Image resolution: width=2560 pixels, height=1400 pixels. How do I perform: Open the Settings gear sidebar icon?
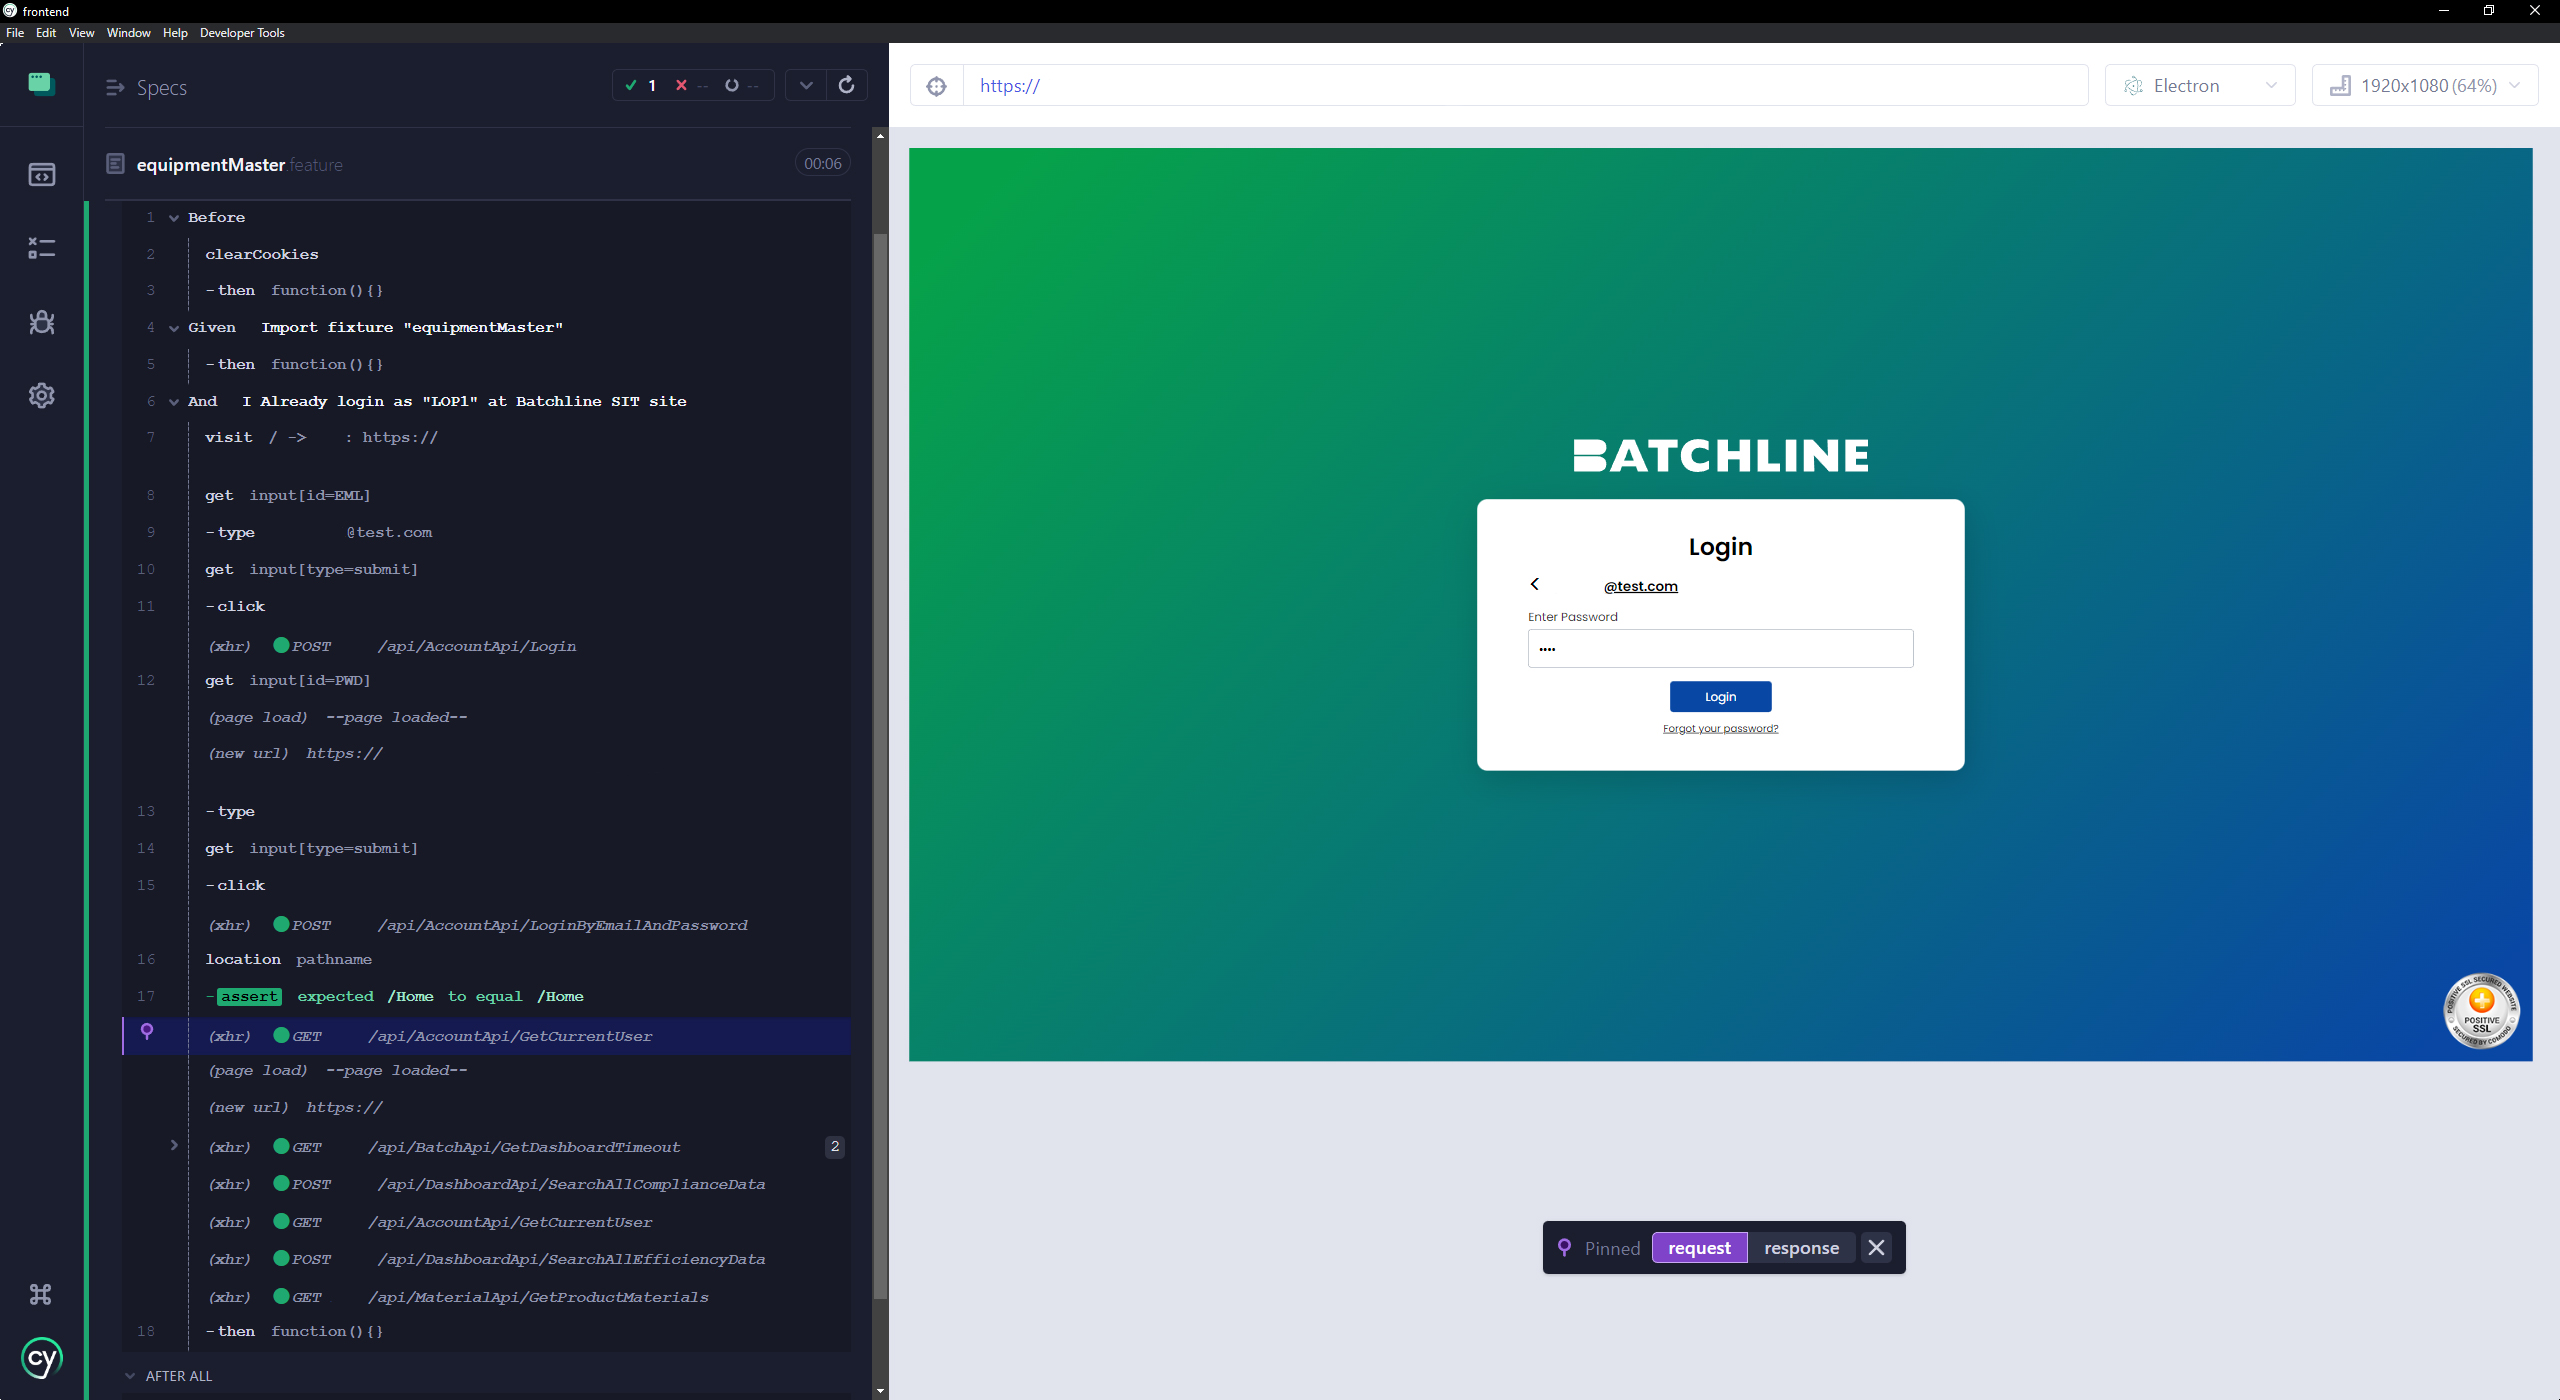(41, 396)
